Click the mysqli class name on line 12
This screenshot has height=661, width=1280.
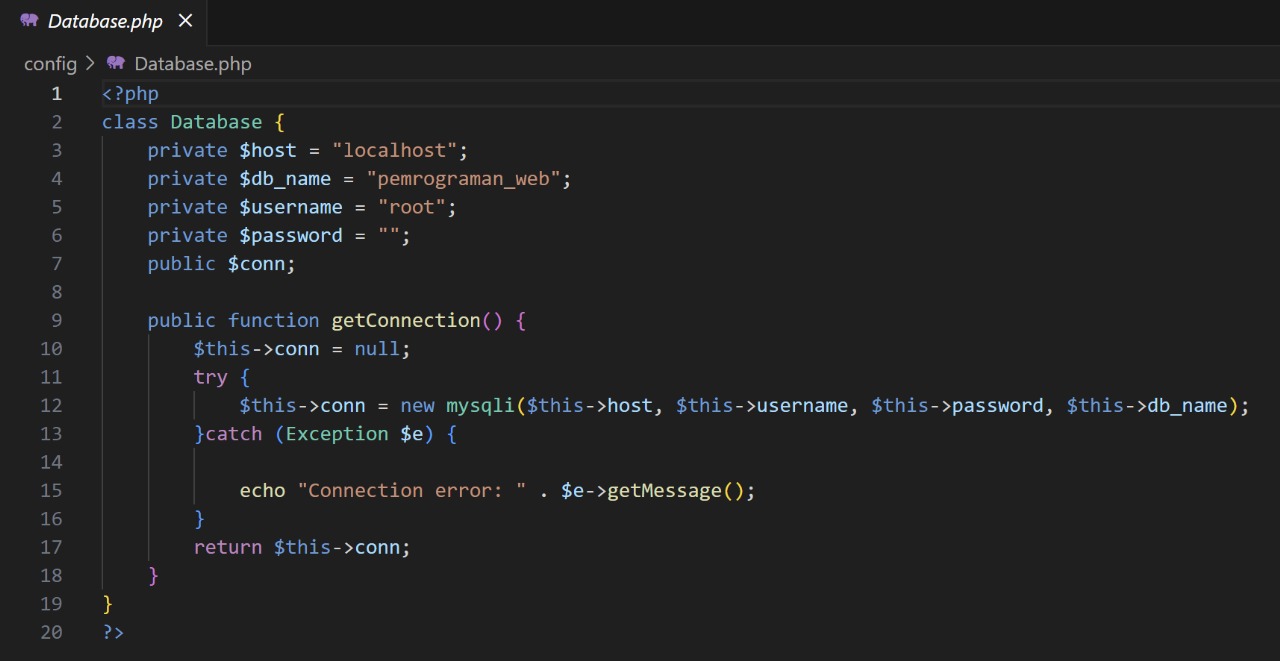(x=480, y=406)
